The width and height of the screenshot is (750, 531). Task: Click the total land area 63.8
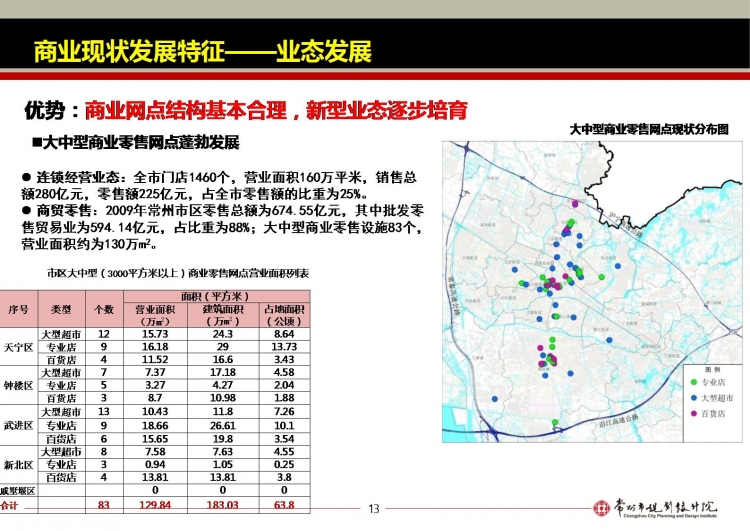[284, 505]
